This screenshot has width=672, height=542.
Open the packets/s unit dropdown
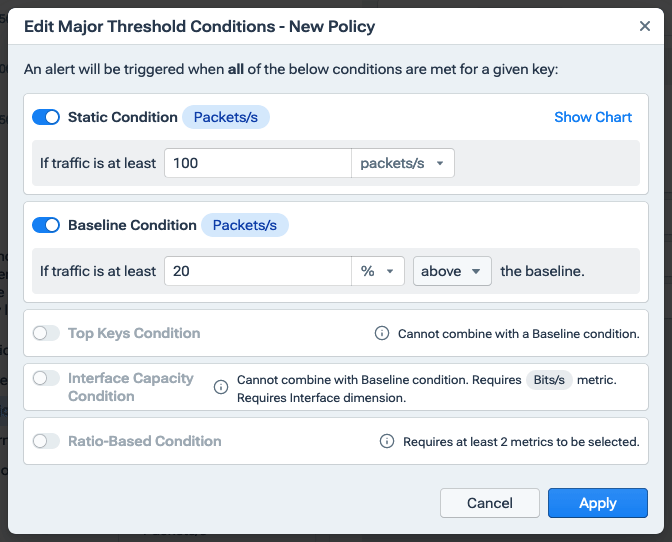(403, 163)
